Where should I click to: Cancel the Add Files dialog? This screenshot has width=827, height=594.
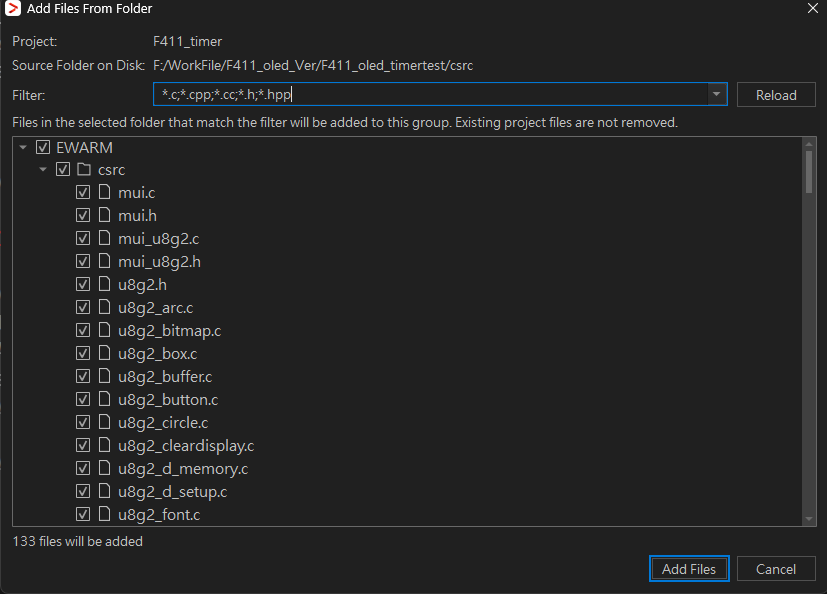point(776,569)
